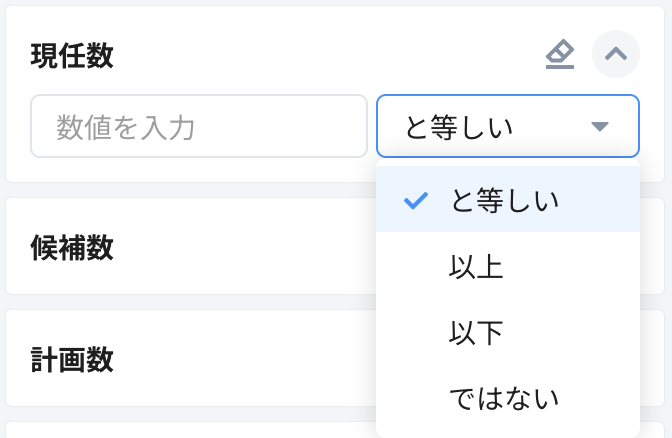Image resolution: width=672 pixels, height=438 pixels.
Task: Open the と等しい comparison combo box
Action: pos(507,127)
